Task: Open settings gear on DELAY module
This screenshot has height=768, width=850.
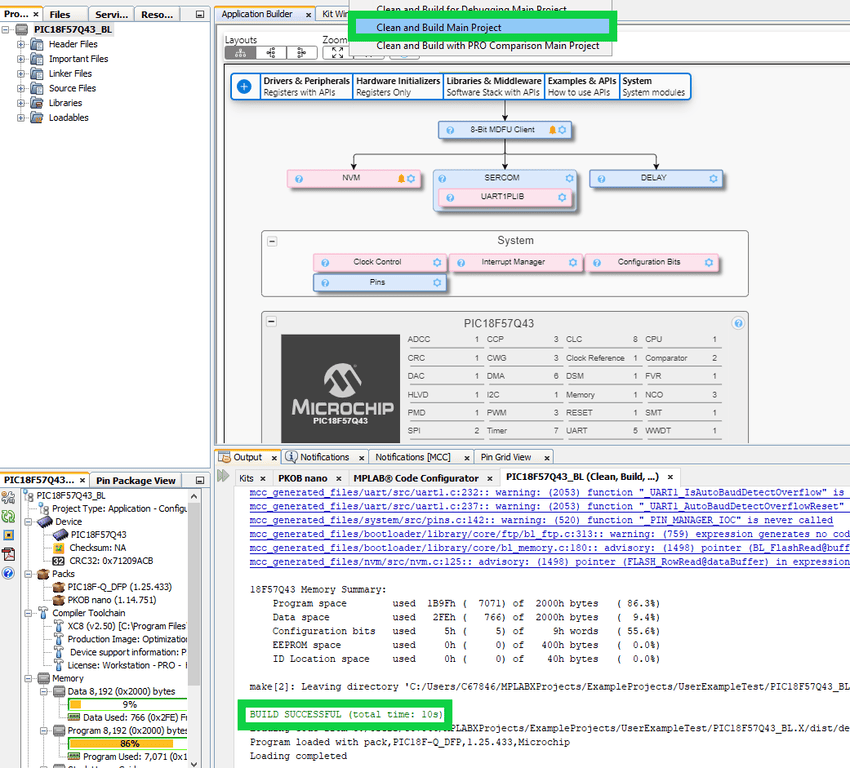Action: pos(713,179)
